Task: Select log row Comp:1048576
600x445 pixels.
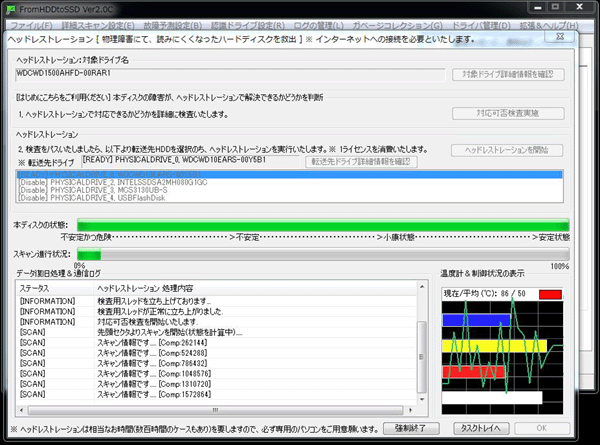Action: 217,373
